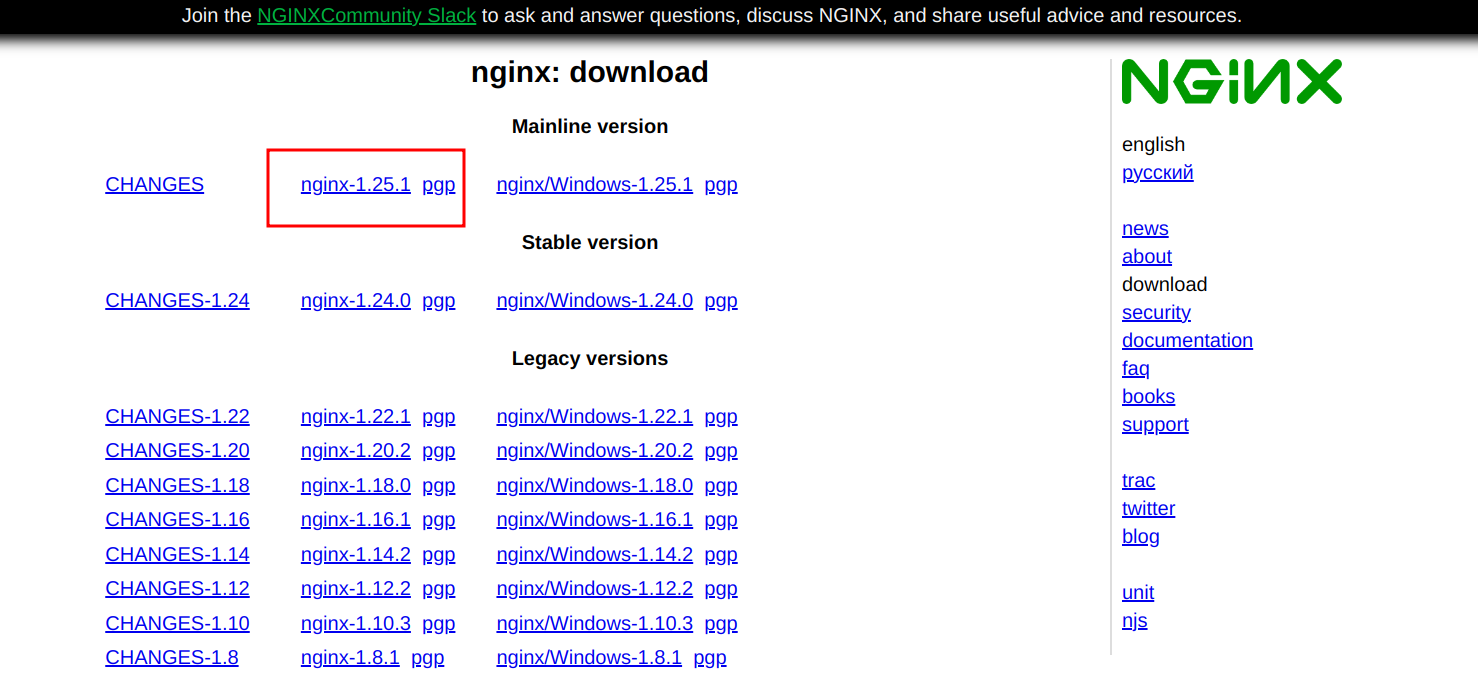
Task: Go to the news page
Action: (1145, 228)
